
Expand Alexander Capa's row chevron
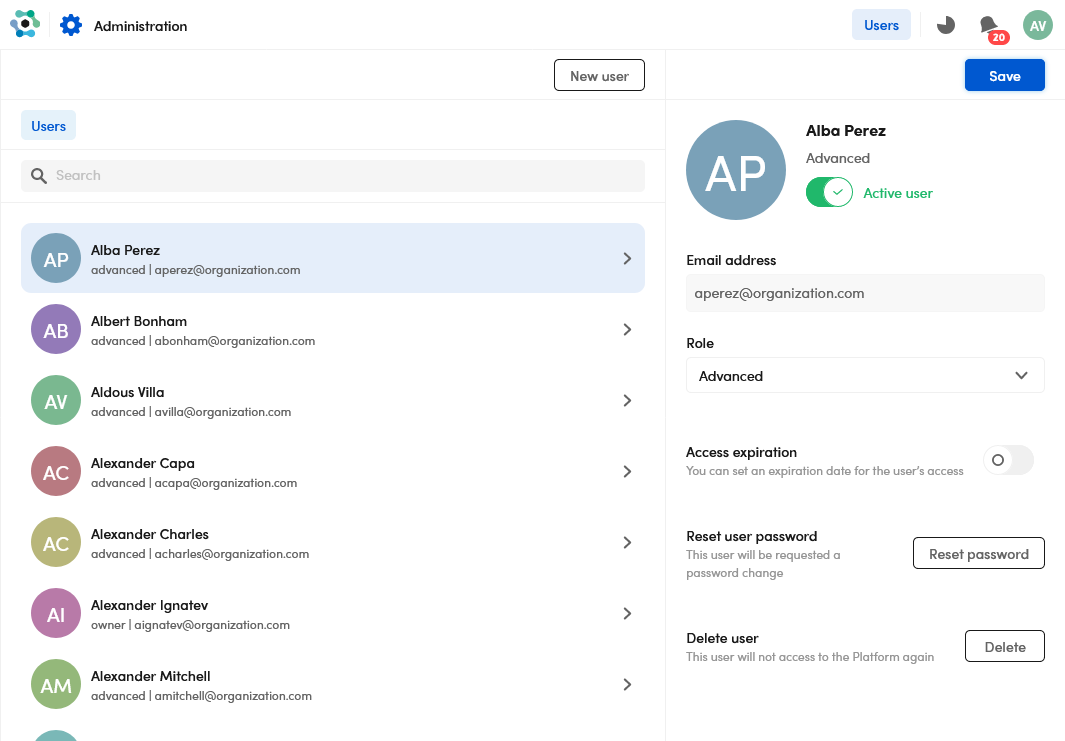tap(627, 472)
